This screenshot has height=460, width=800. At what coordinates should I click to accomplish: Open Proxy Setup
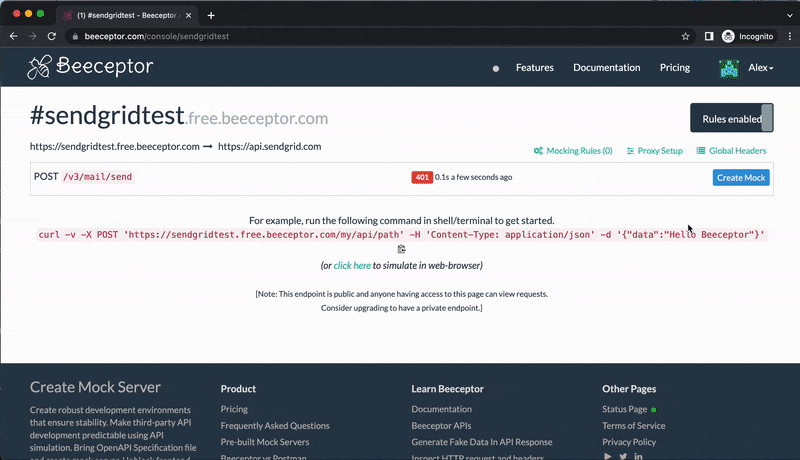click(x=655, y=150)
